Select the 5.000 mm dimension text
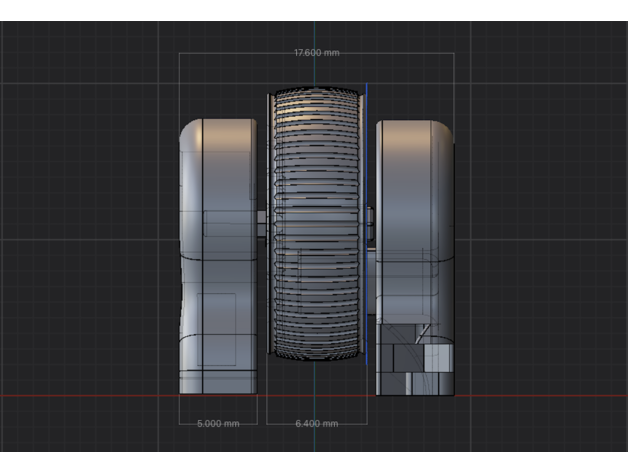Screen dimensions: 628x472 pyautogui.click(x=218, y=424)
